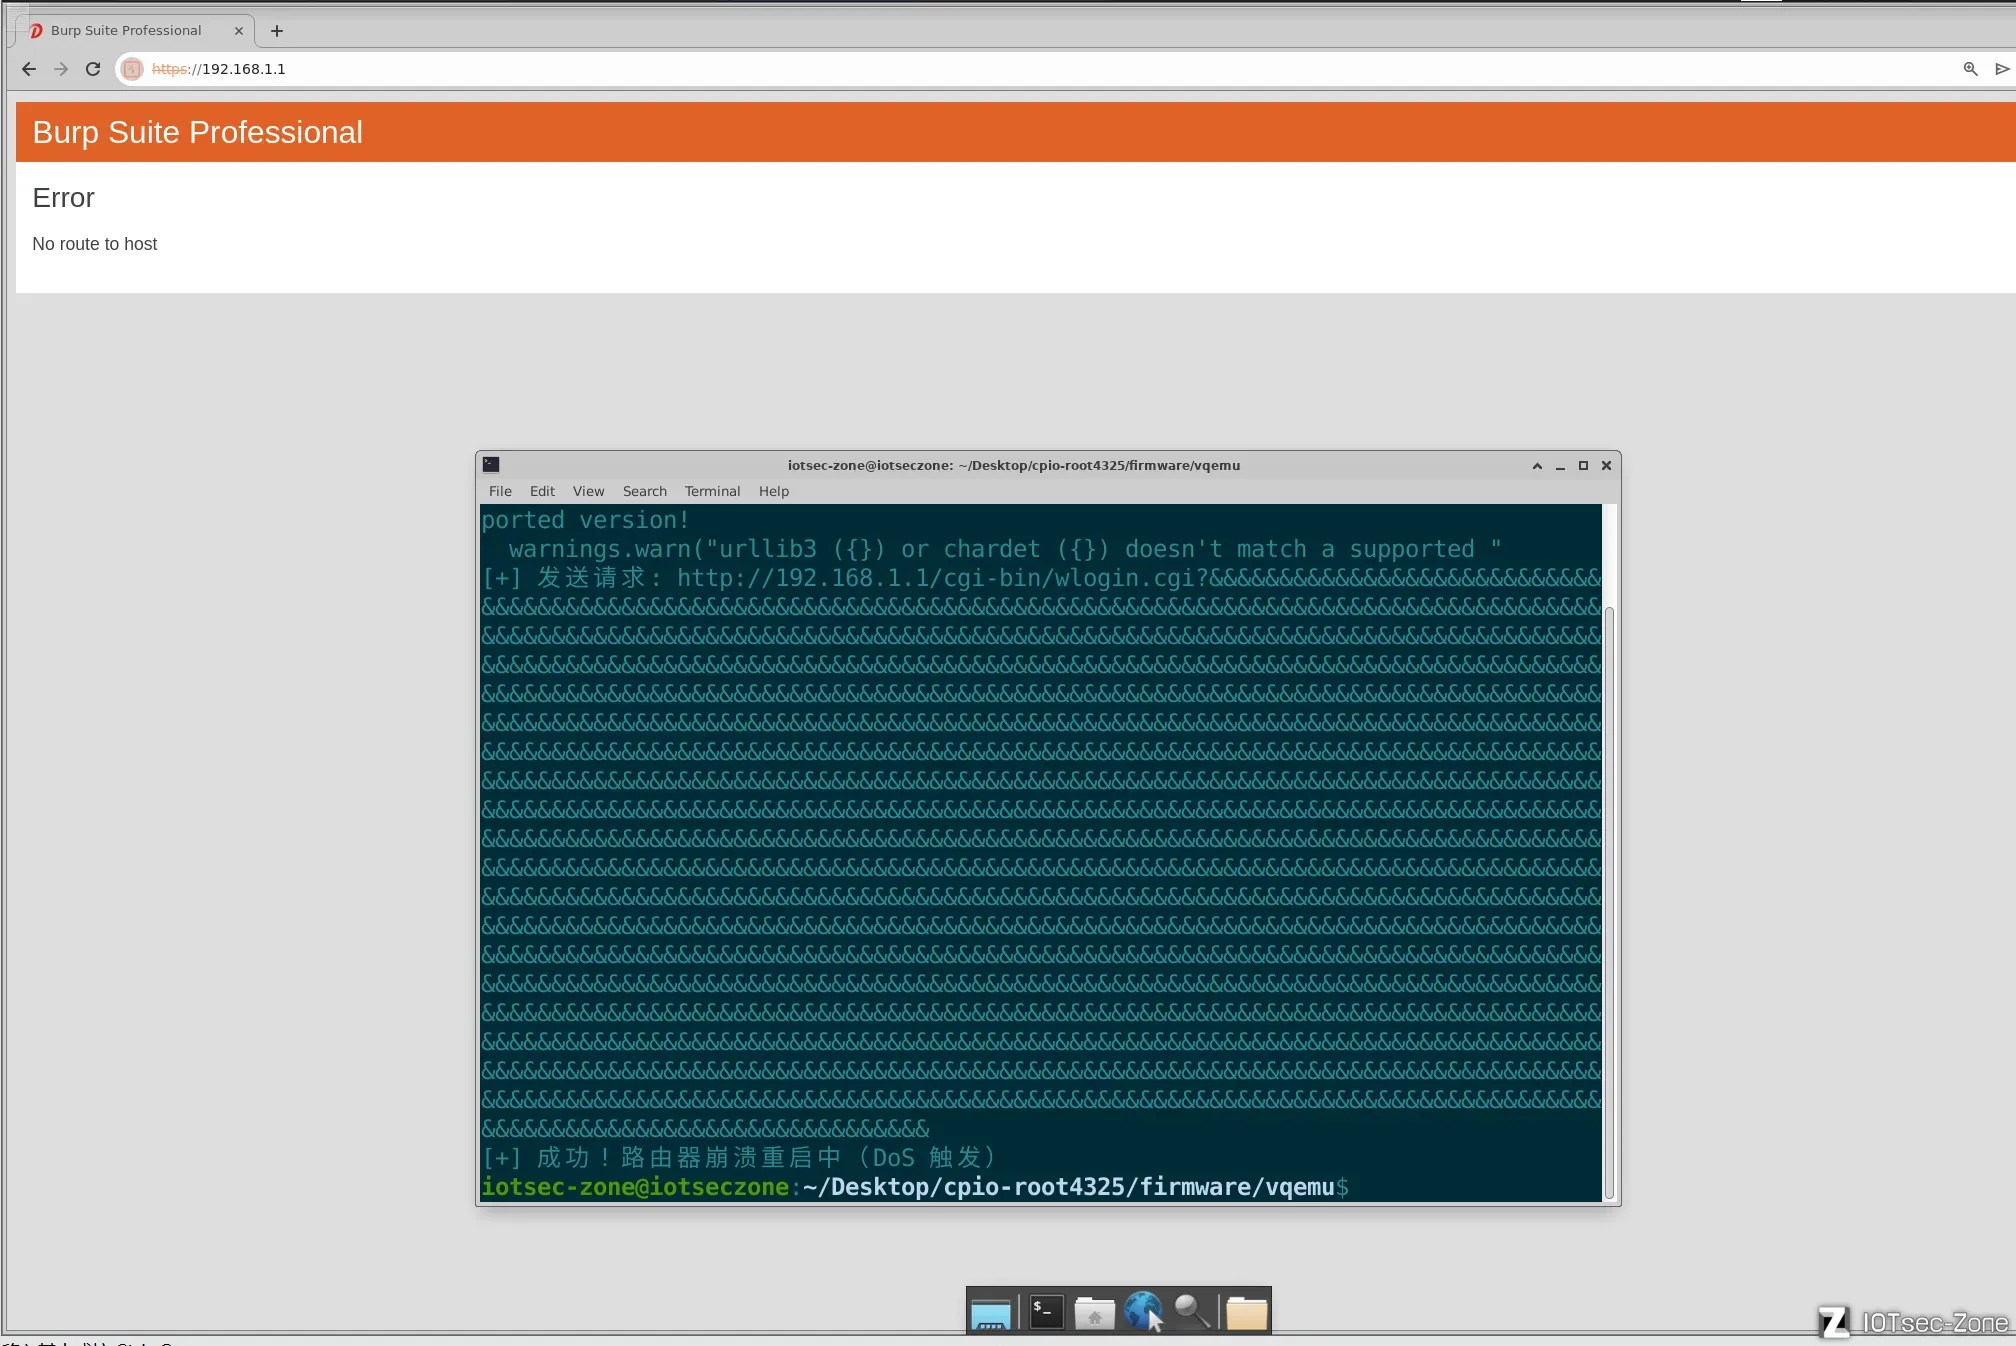Open the View menu in terminal
Viewport: 2016px width, 1346px height.
pyautogui.click(x=588, y=491)
